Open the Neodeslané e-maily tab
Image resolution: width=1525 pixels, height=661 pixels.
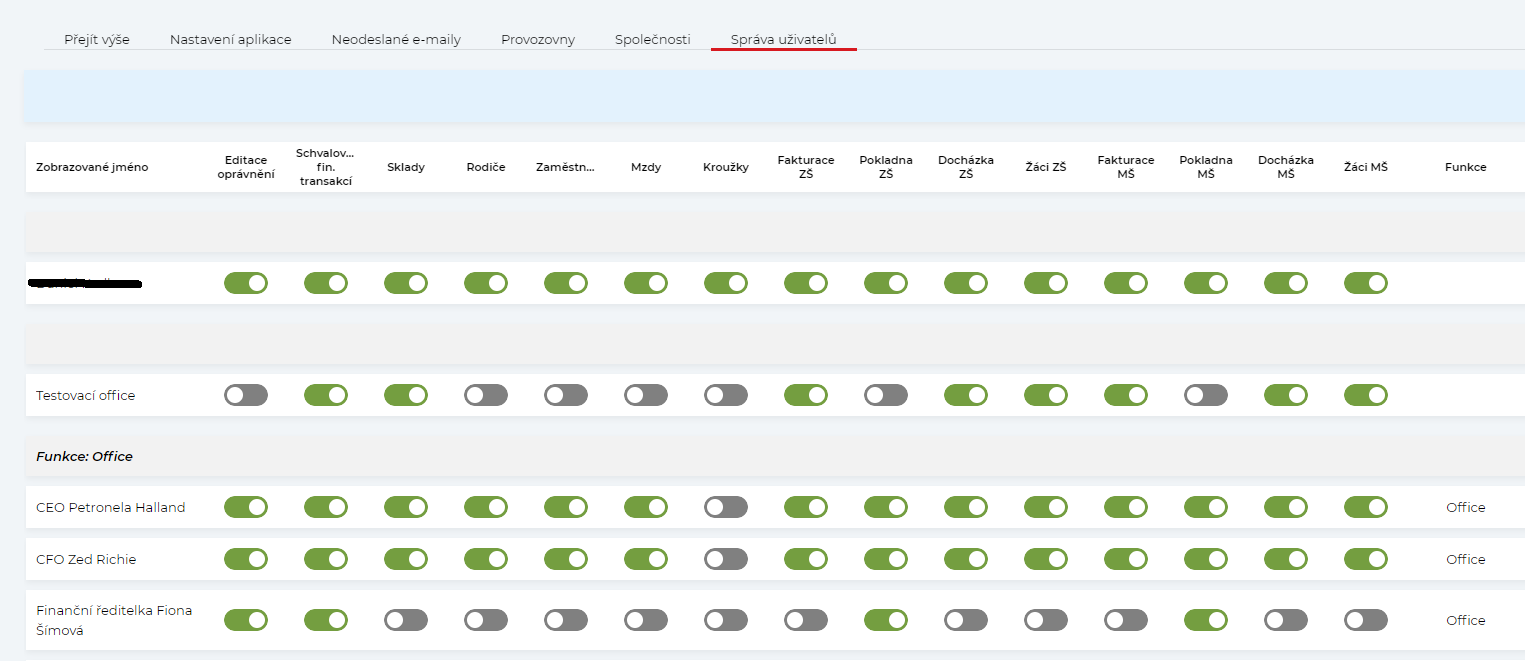(x=396, y=40)
